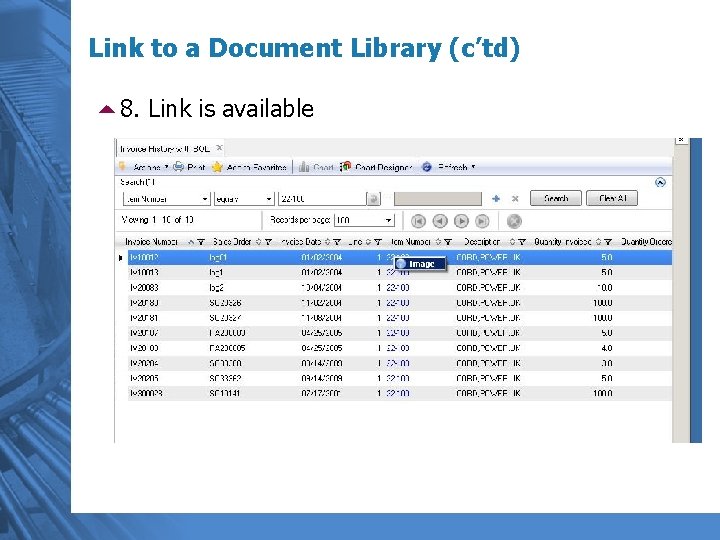Close the Invoice History w/ BOL tab
Screen dimensions: 720x540
click(x=219, y=148)
